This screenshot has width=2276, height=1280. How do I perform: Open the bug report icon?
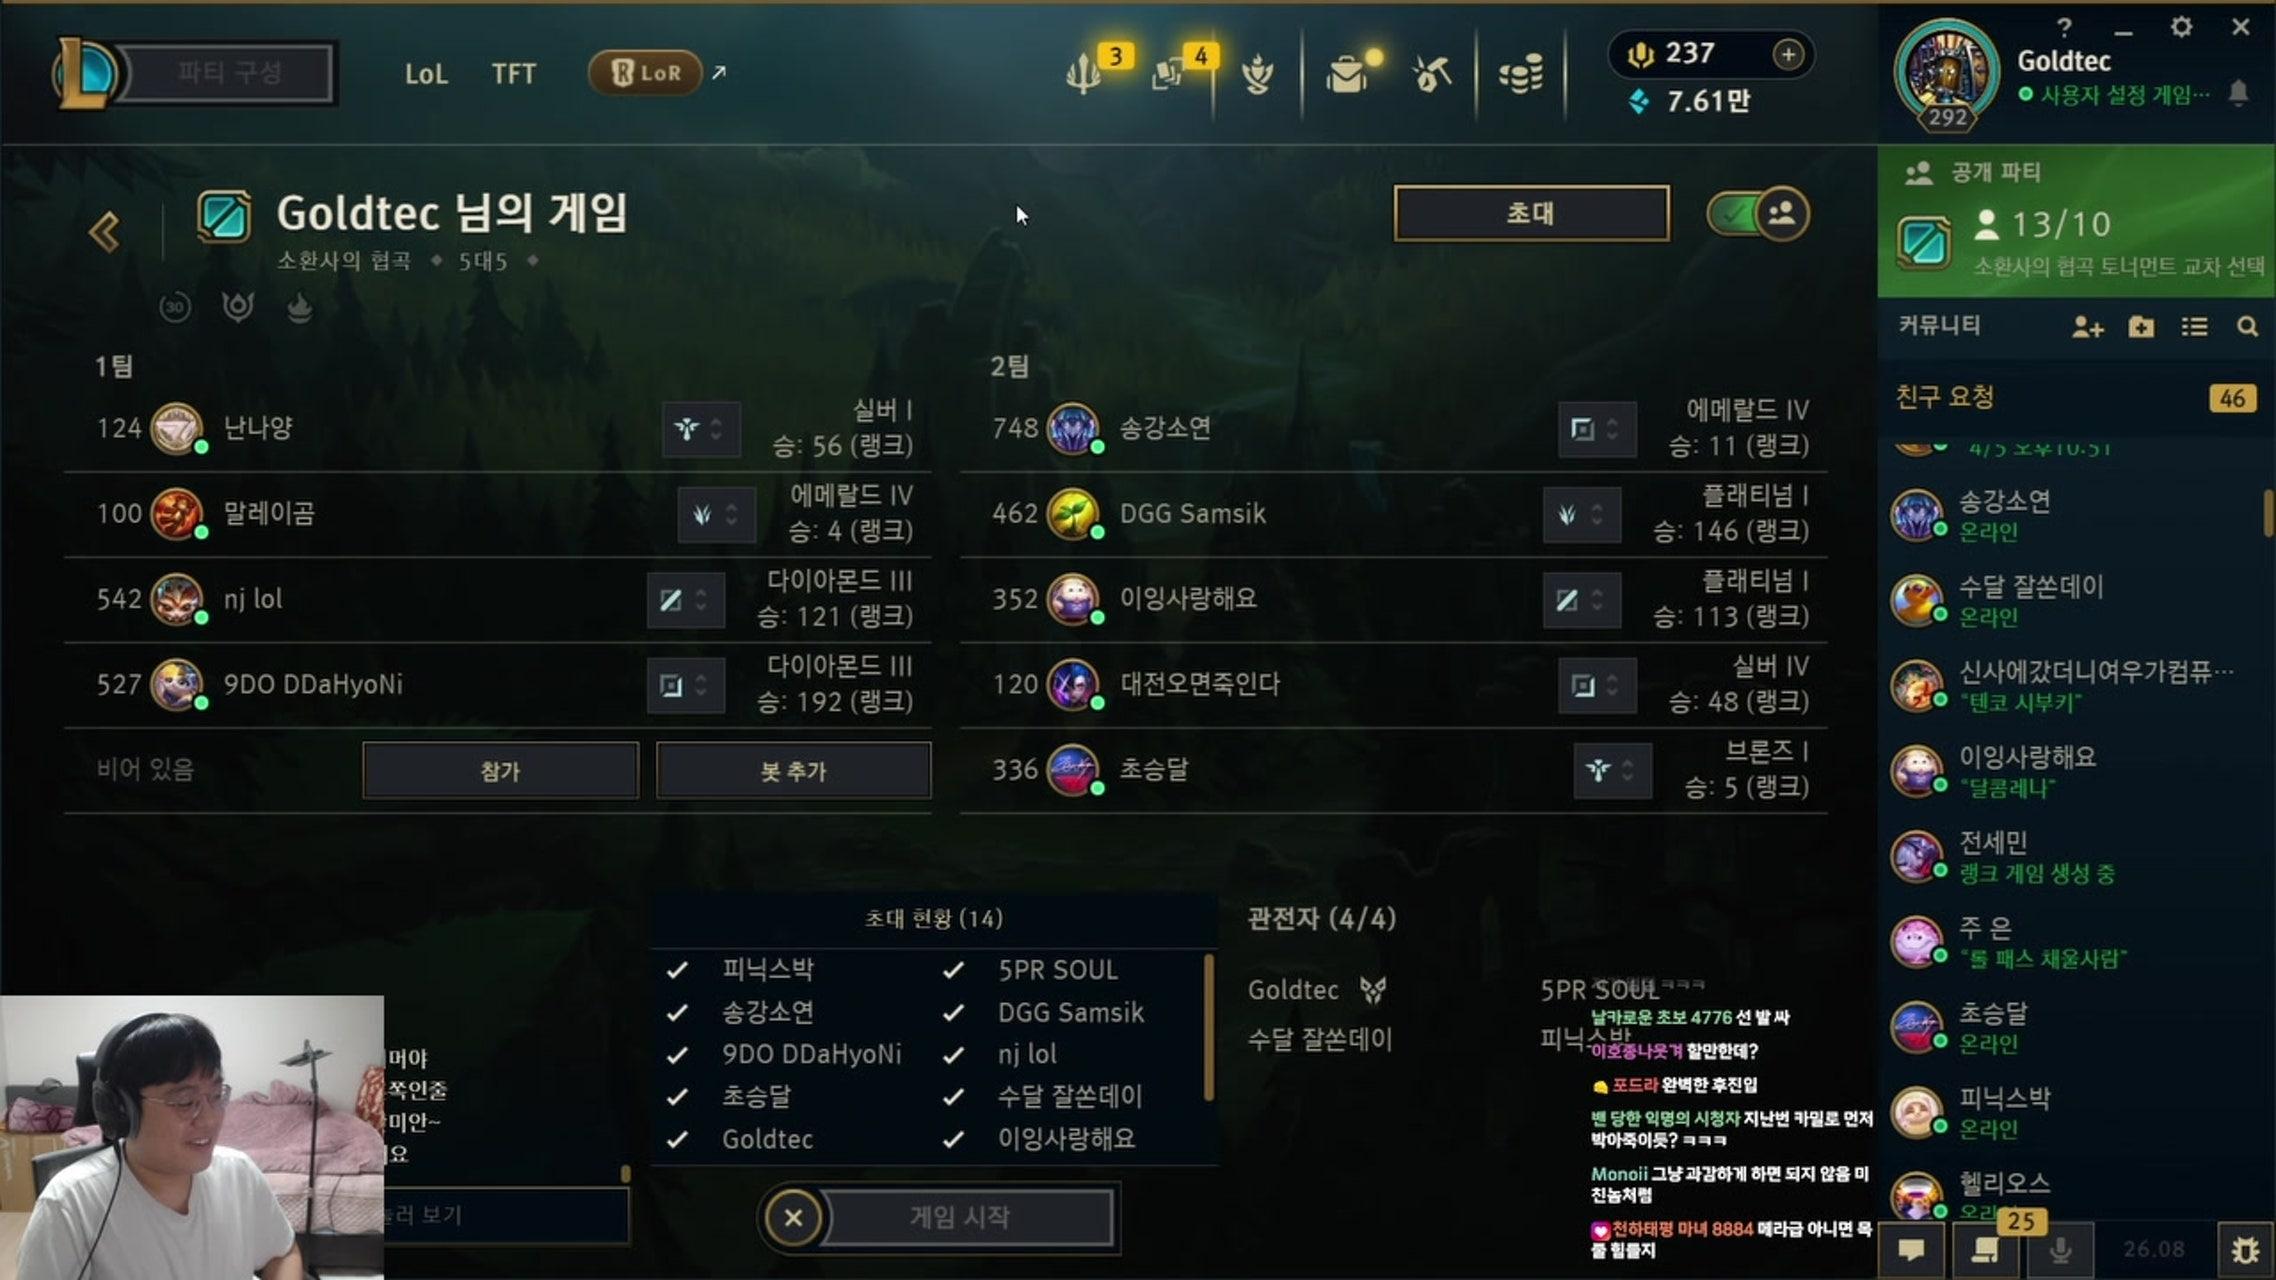point(2245,1250)
